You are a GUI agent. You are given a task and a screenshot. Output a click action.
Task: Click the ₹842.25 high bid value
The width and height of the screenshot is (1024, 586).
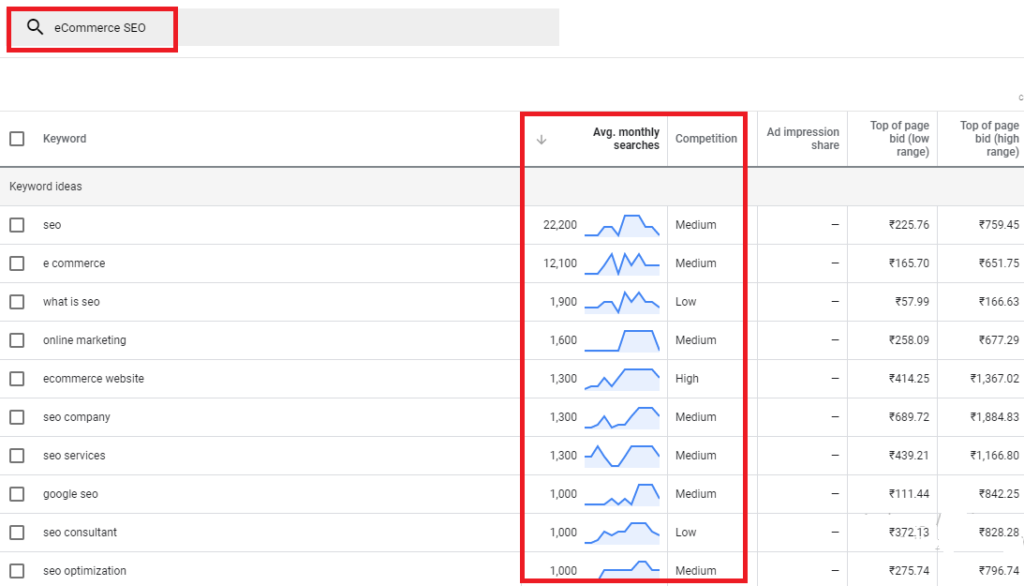[x=999, y=494]
